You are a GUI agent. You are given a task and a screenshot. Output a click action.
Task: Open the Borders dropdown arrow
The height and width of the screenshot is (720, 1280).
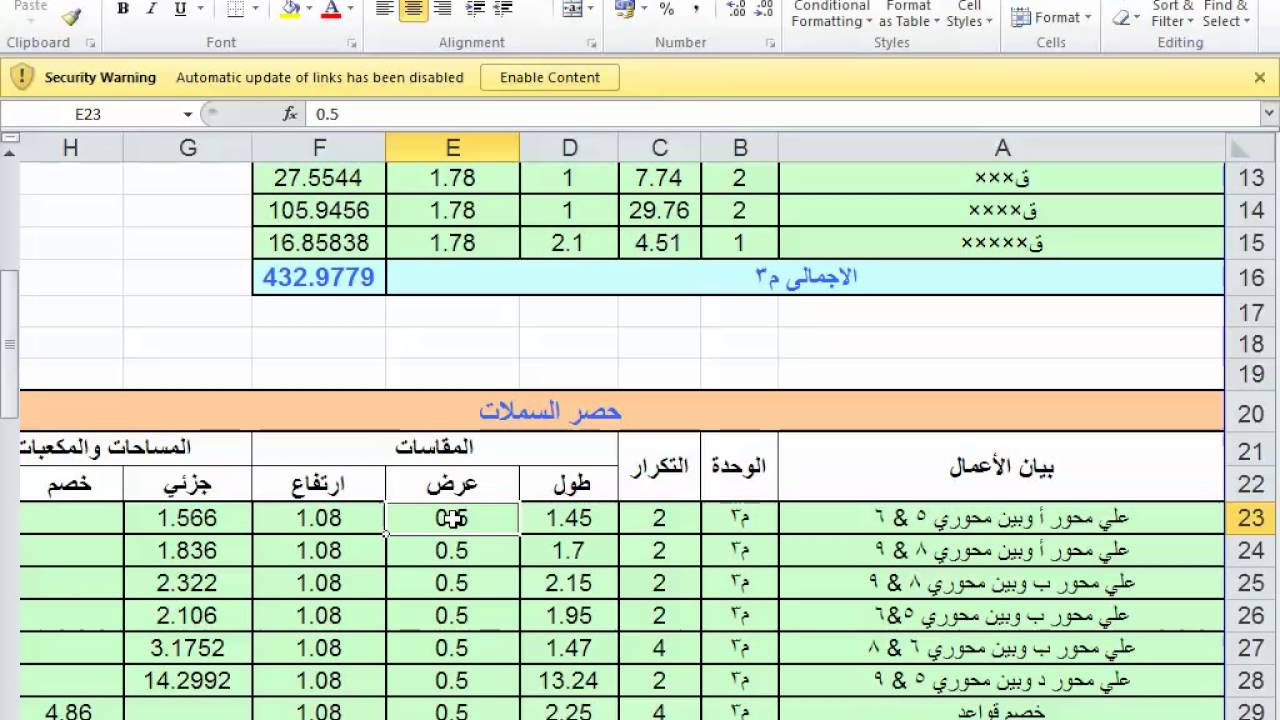pyautogui.click(x=257, y=9)
